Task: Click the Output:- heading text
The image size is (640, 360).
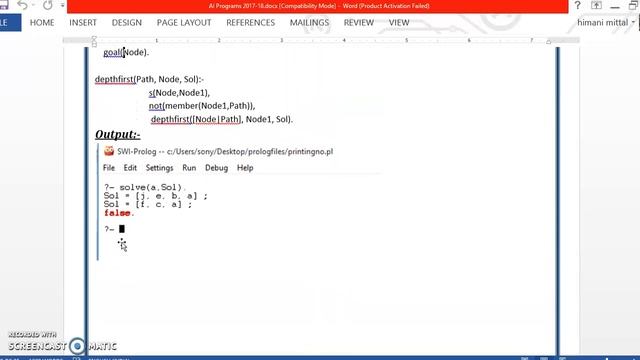Action: click(118, 134)
